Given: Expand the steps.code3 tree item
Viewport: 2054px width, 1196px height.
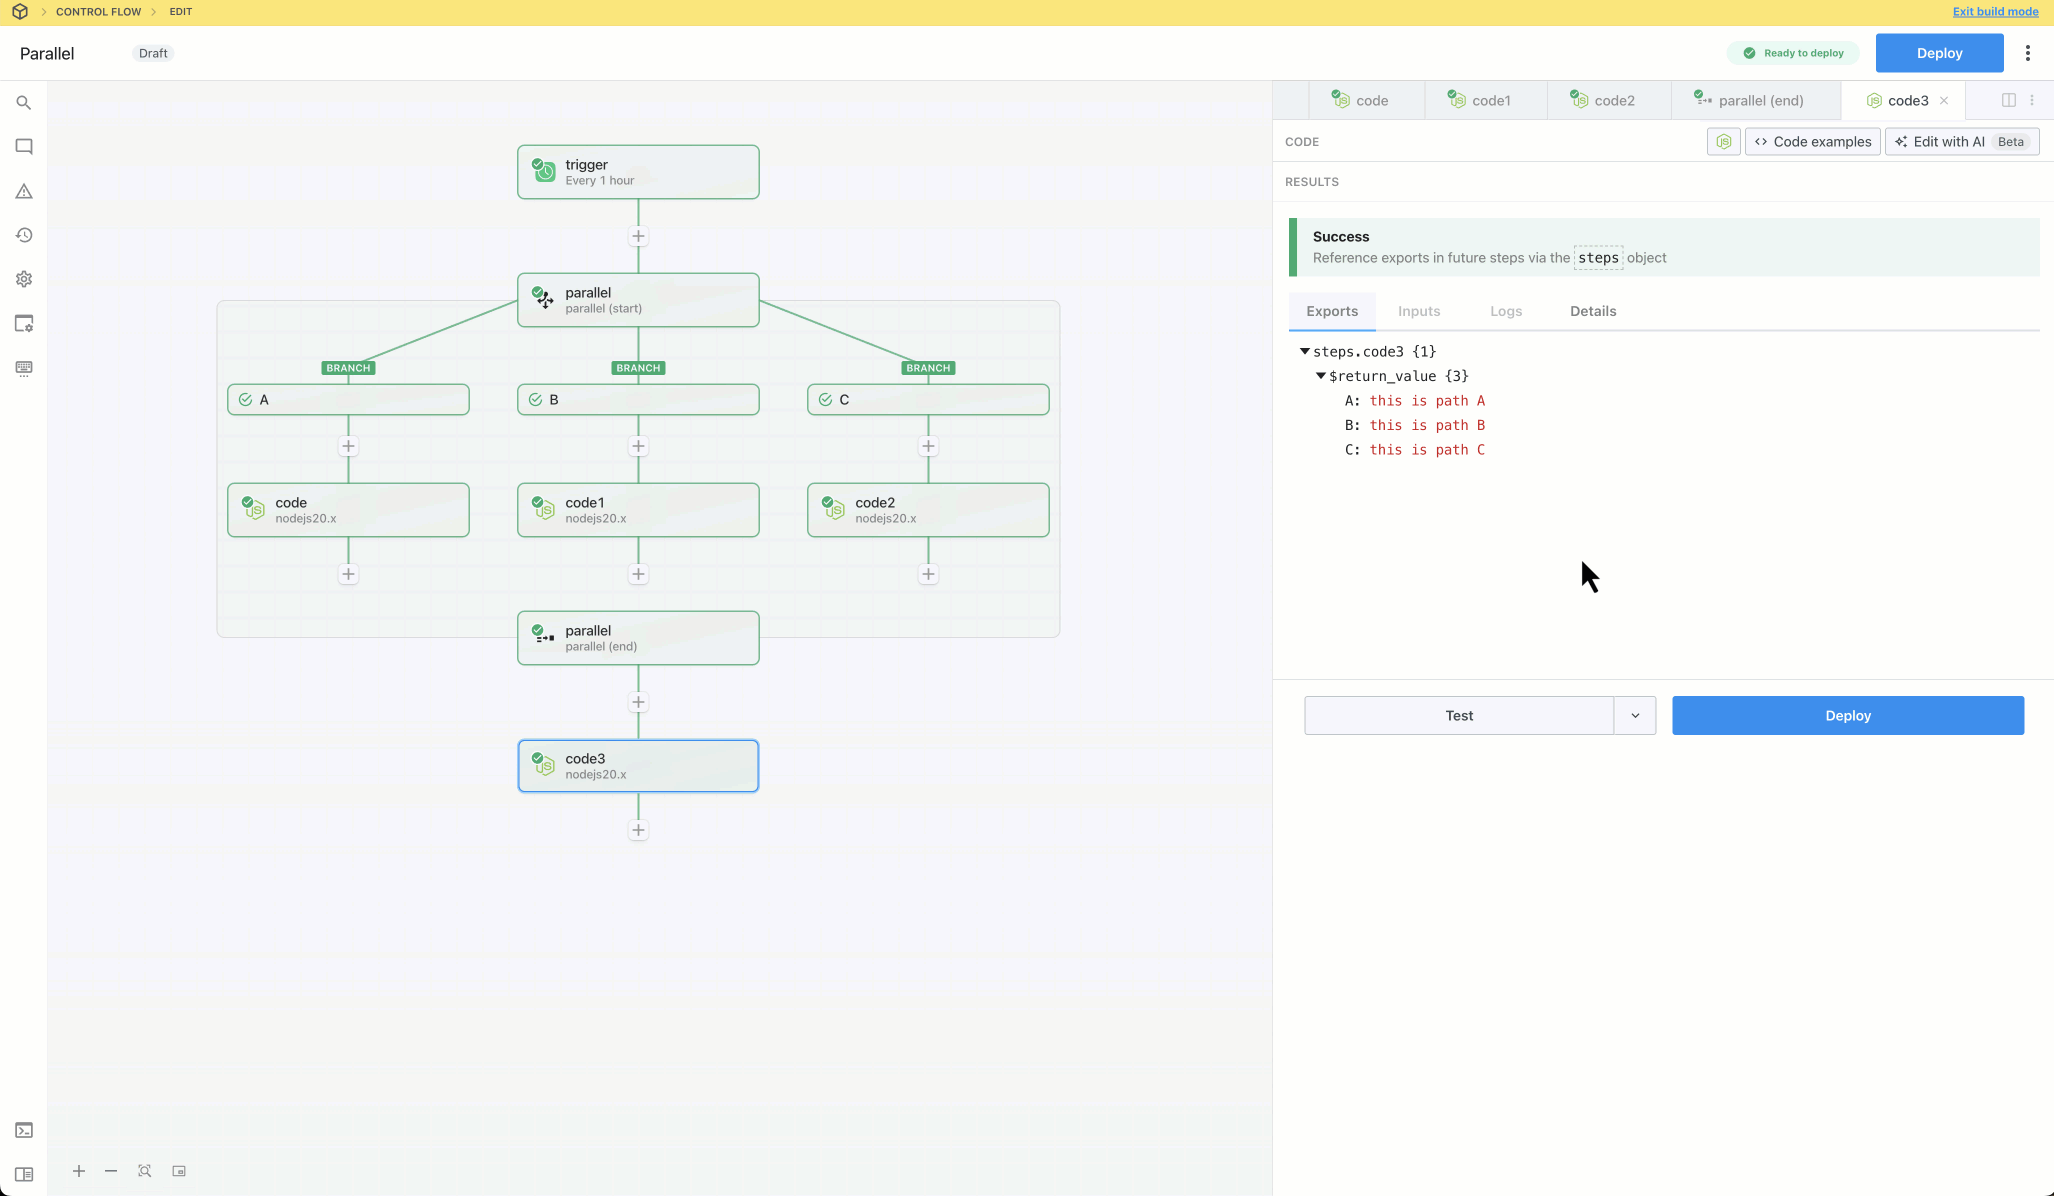Looking at the screenshot, I should click(x=1304, y=350).
